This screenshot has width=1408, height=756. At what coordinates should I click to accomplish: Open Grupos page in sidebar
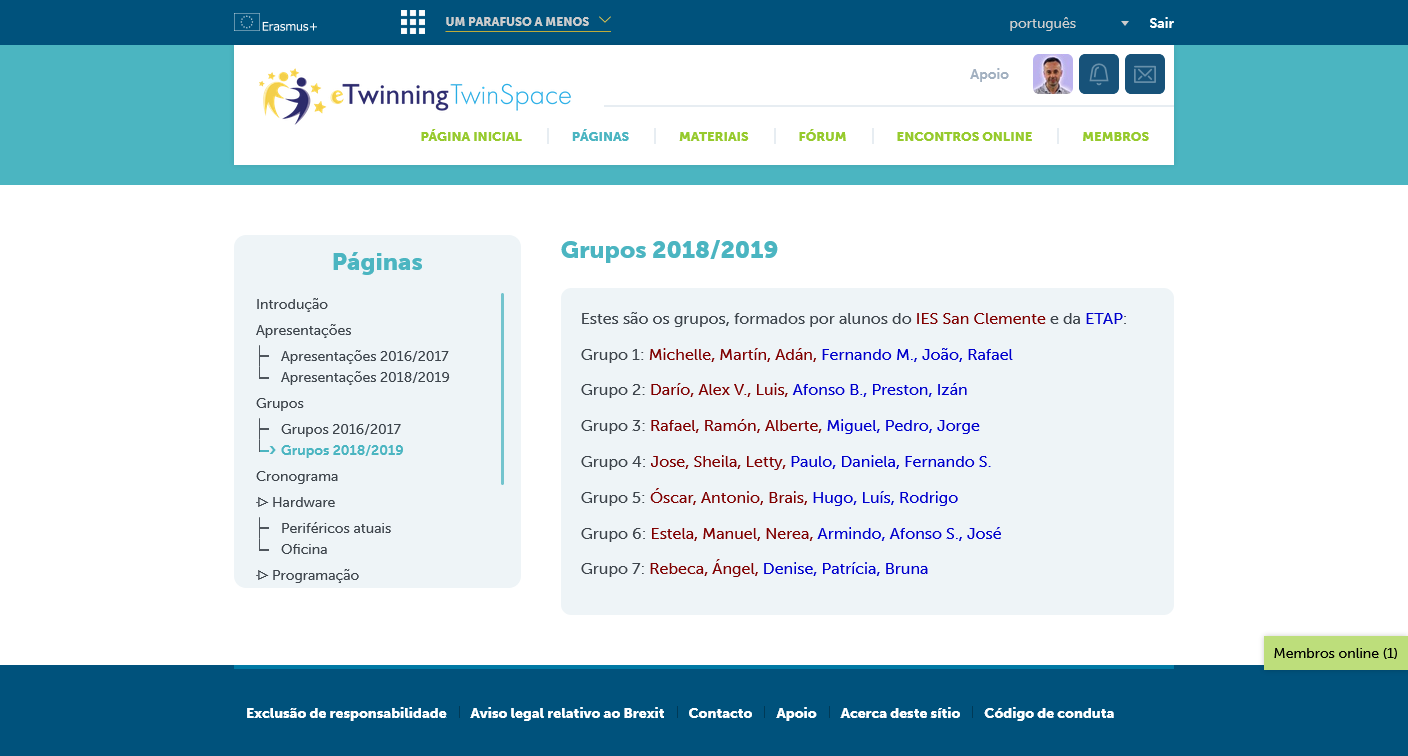[x=280, y=403]
